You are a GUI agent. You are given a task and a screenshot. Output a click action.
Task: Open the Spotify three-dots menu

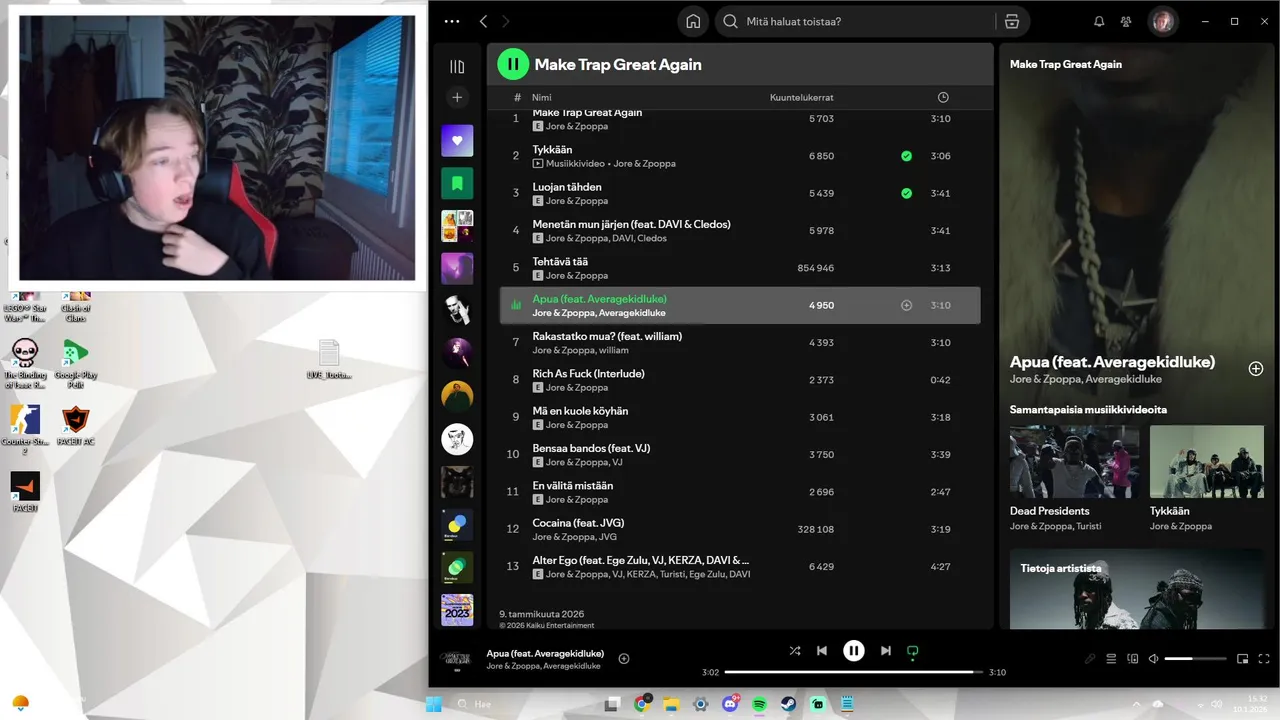point(452,21)
